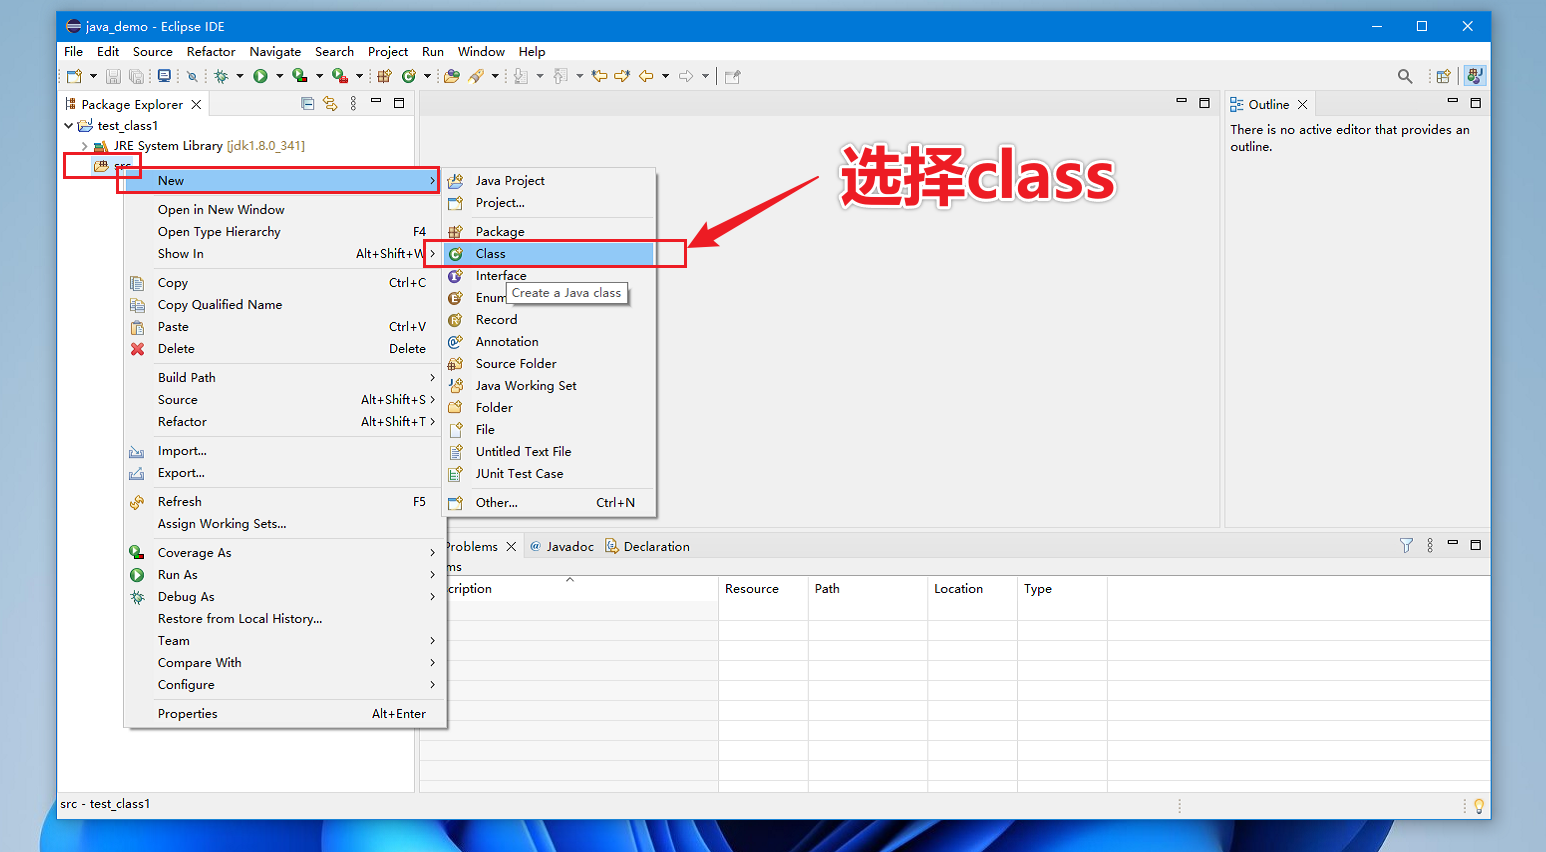Open the Navigate menu
Viewport: 1546px width, 852px height.
pyautogui.click(x=275, y=52)
